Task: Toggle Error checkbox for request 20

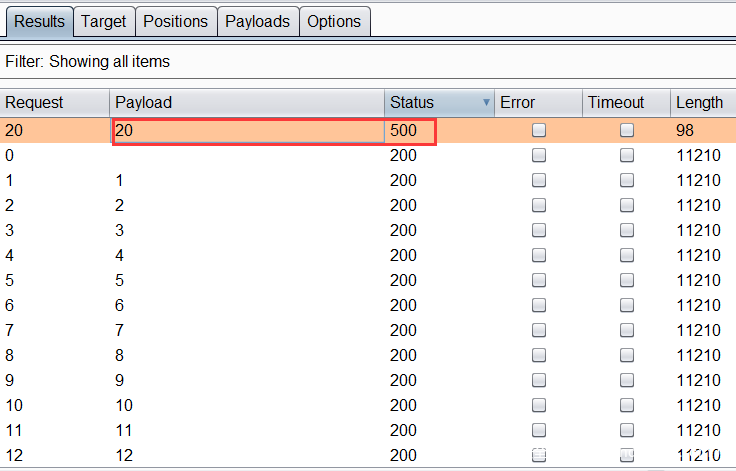Action: point(539,130)
